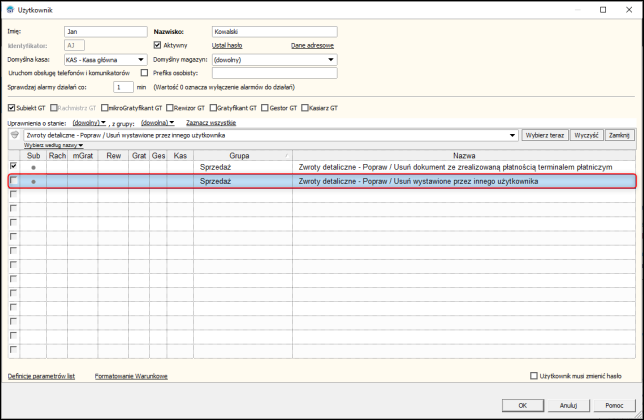Image resolution: width=644 pixels, height=420 pixels.
Task: Open Formatowanie Warunkowe link
Action: coord(131,376)
